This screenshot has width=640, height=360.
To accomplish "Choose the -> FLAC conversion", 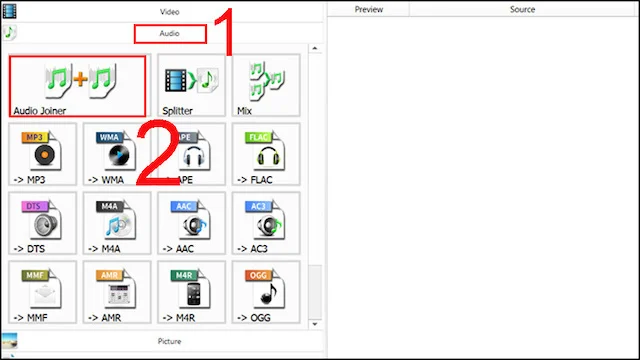I will [x=266, y=154].
